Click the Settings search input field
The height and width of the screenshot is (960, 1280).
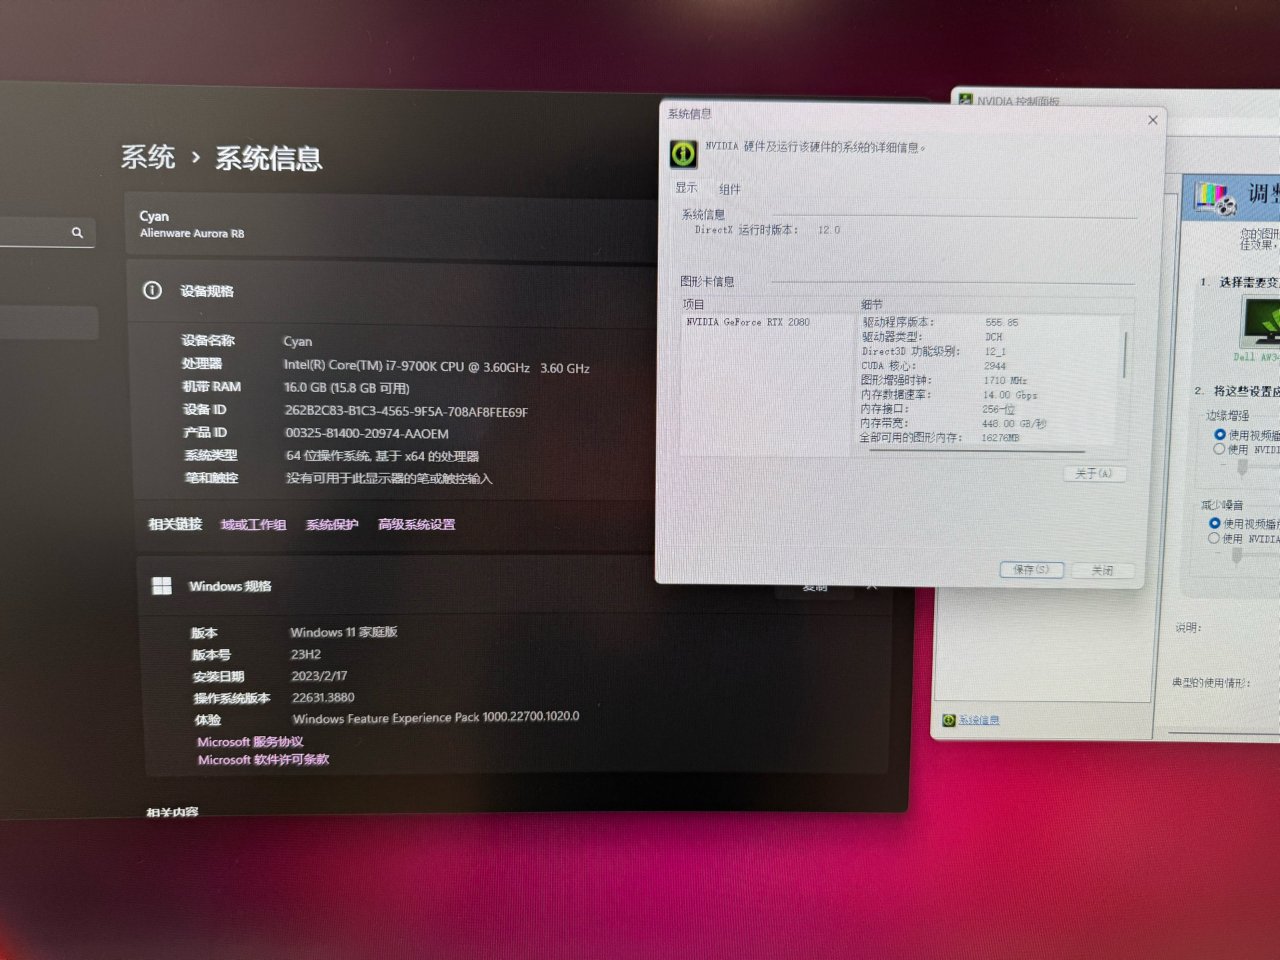[x=45, y=232]
